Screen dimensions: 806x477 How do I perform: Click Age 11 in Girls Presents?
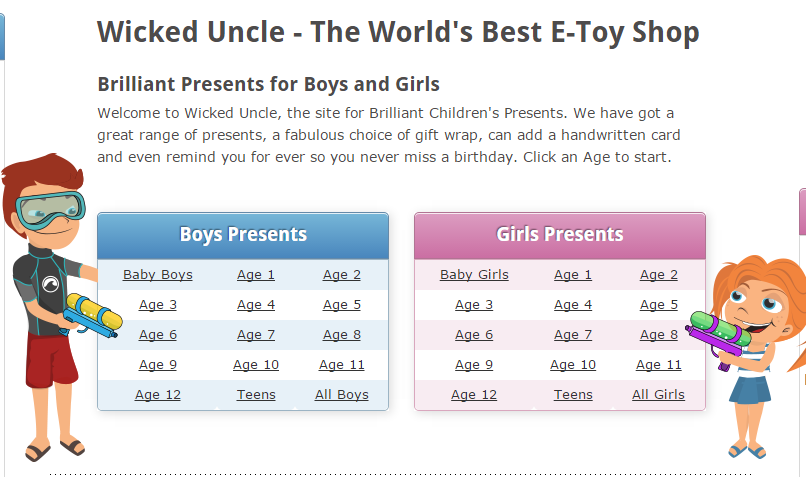(659, 365)
